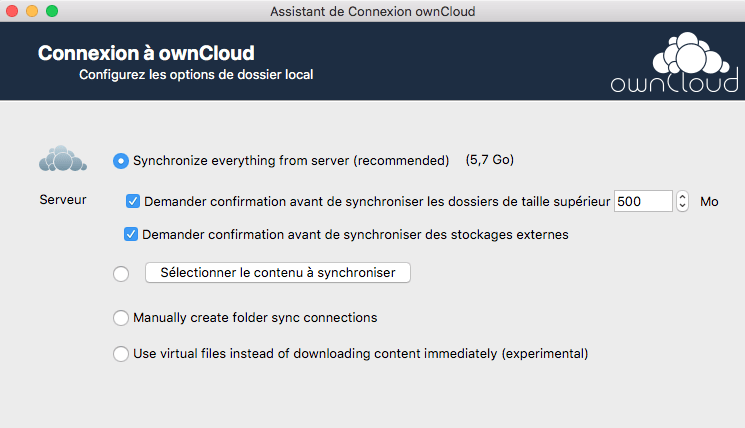Screen dimensions: 745x428
Task: Click the Connexion à ownCloud heading
Action: point(146,53)
